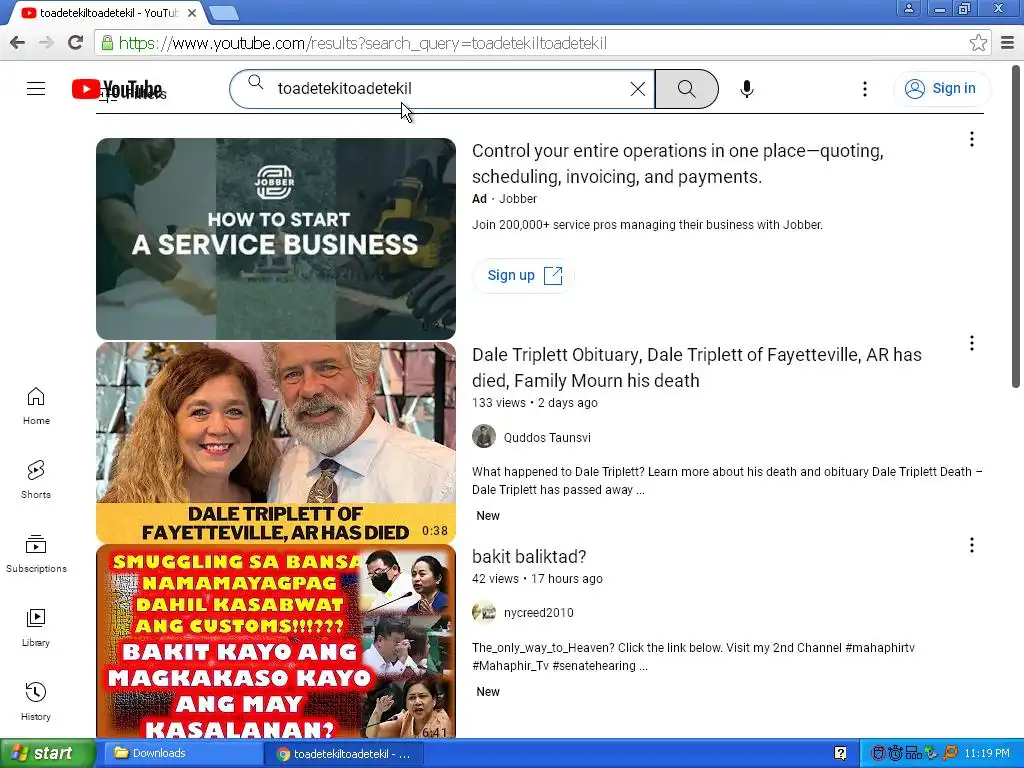This screenshot has width=1024, height=768.
Task: Play the Smuggling sa Bansa video thumbnail
Action: [x=276, y=641]
